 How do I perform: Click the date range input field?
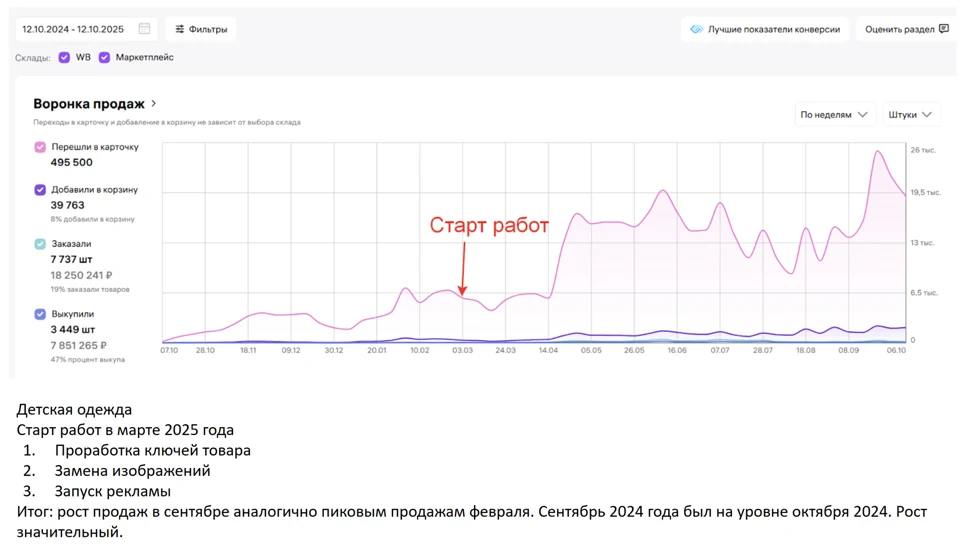pos(86,29)
